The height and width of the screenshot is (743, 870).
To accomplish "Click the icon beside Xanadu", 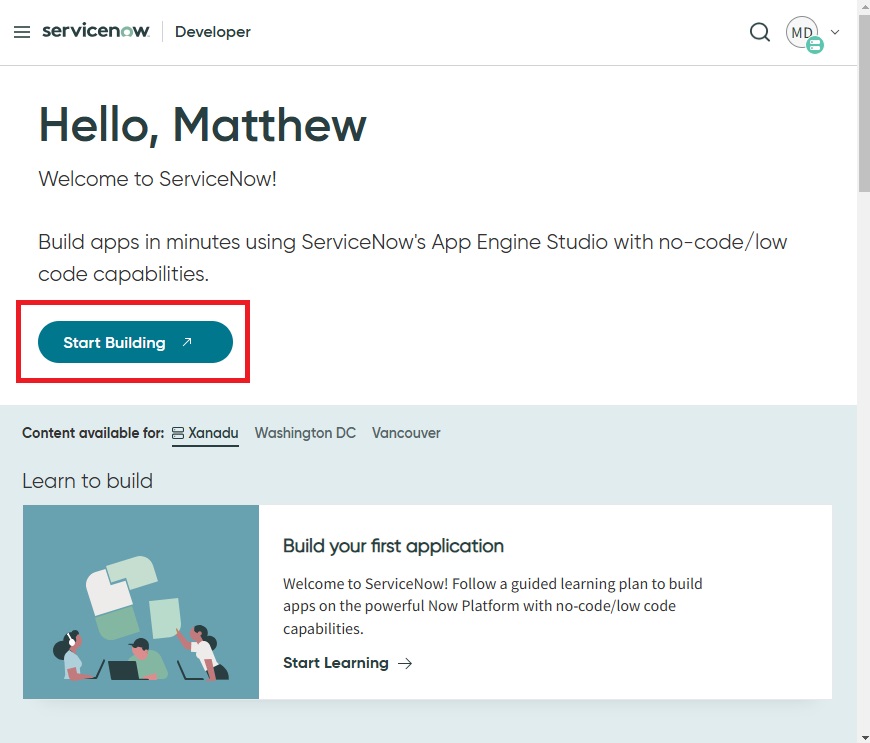I will click(x=178, y=433).
